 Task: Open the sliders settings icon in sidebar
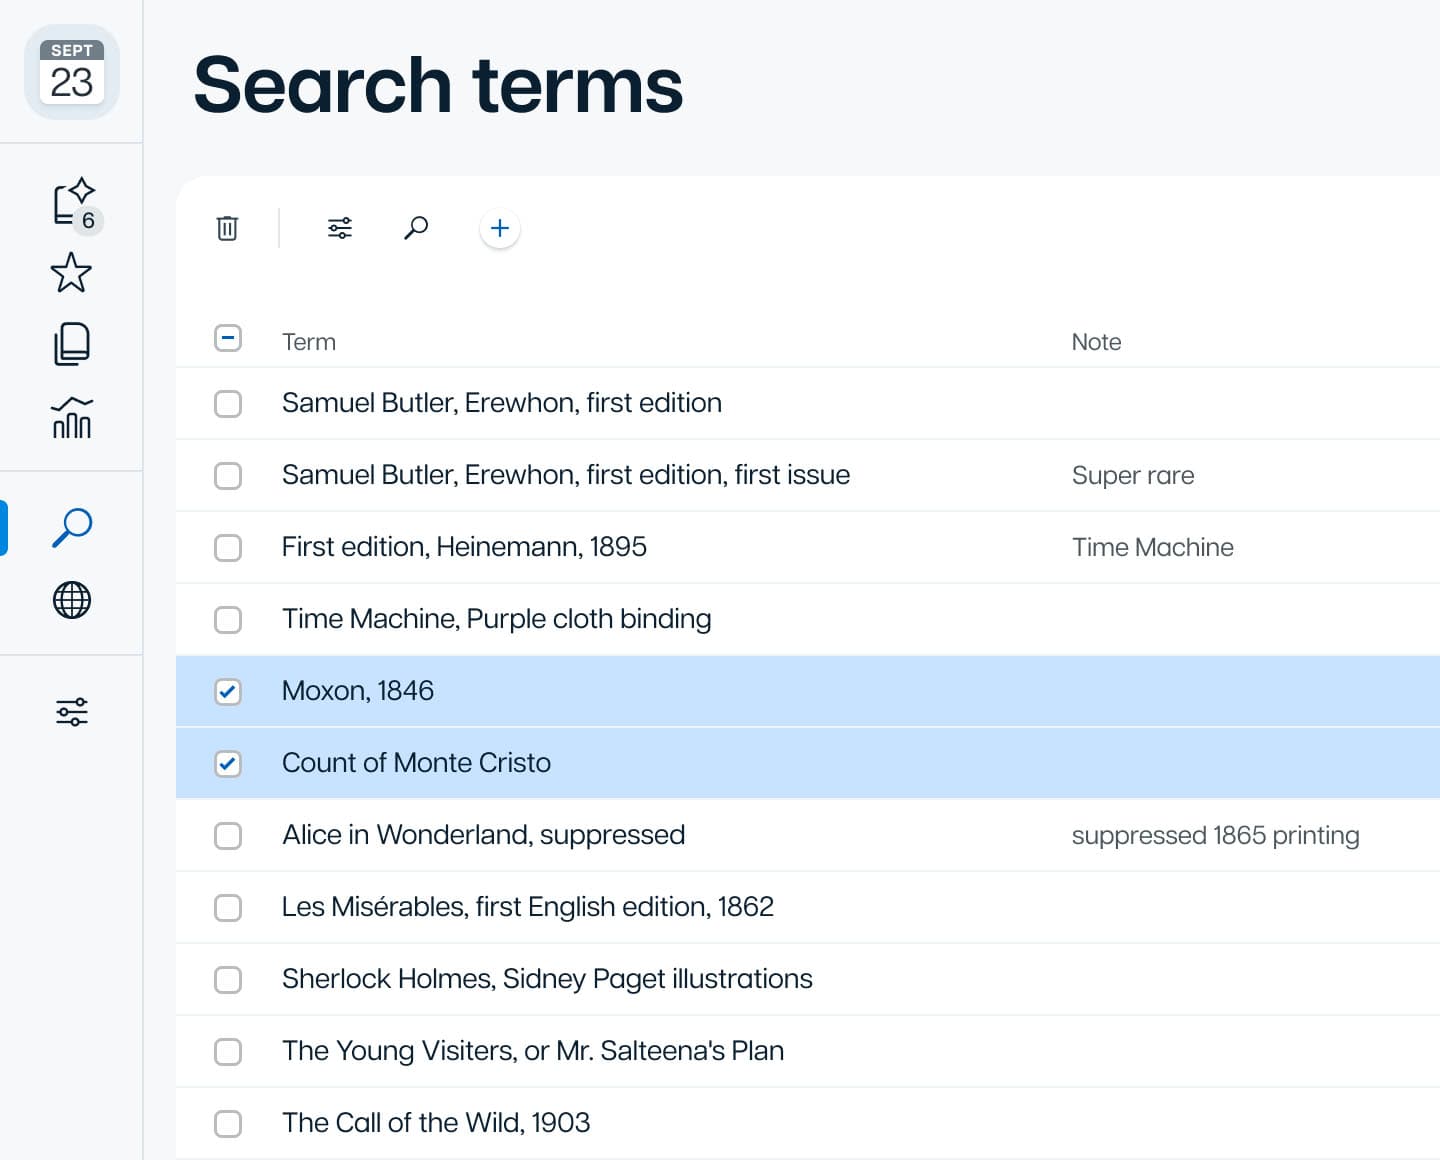(72, 712)
